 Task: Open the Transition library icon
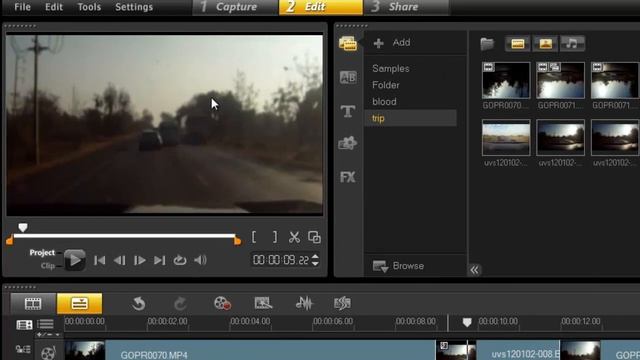[348, 77]
